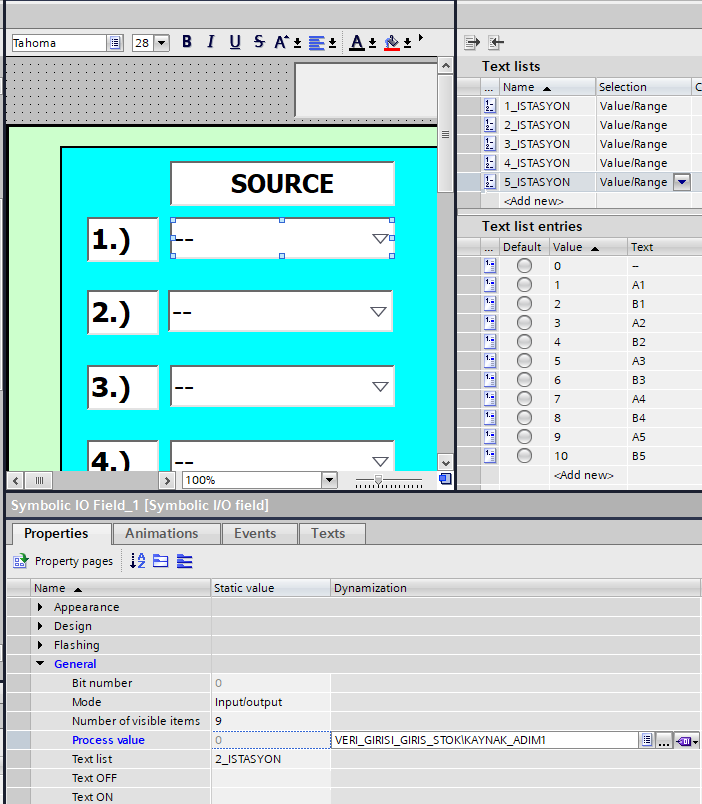Click the group by category icon
The height and width of the screenshot is (804, 702).
click(161, 561)
